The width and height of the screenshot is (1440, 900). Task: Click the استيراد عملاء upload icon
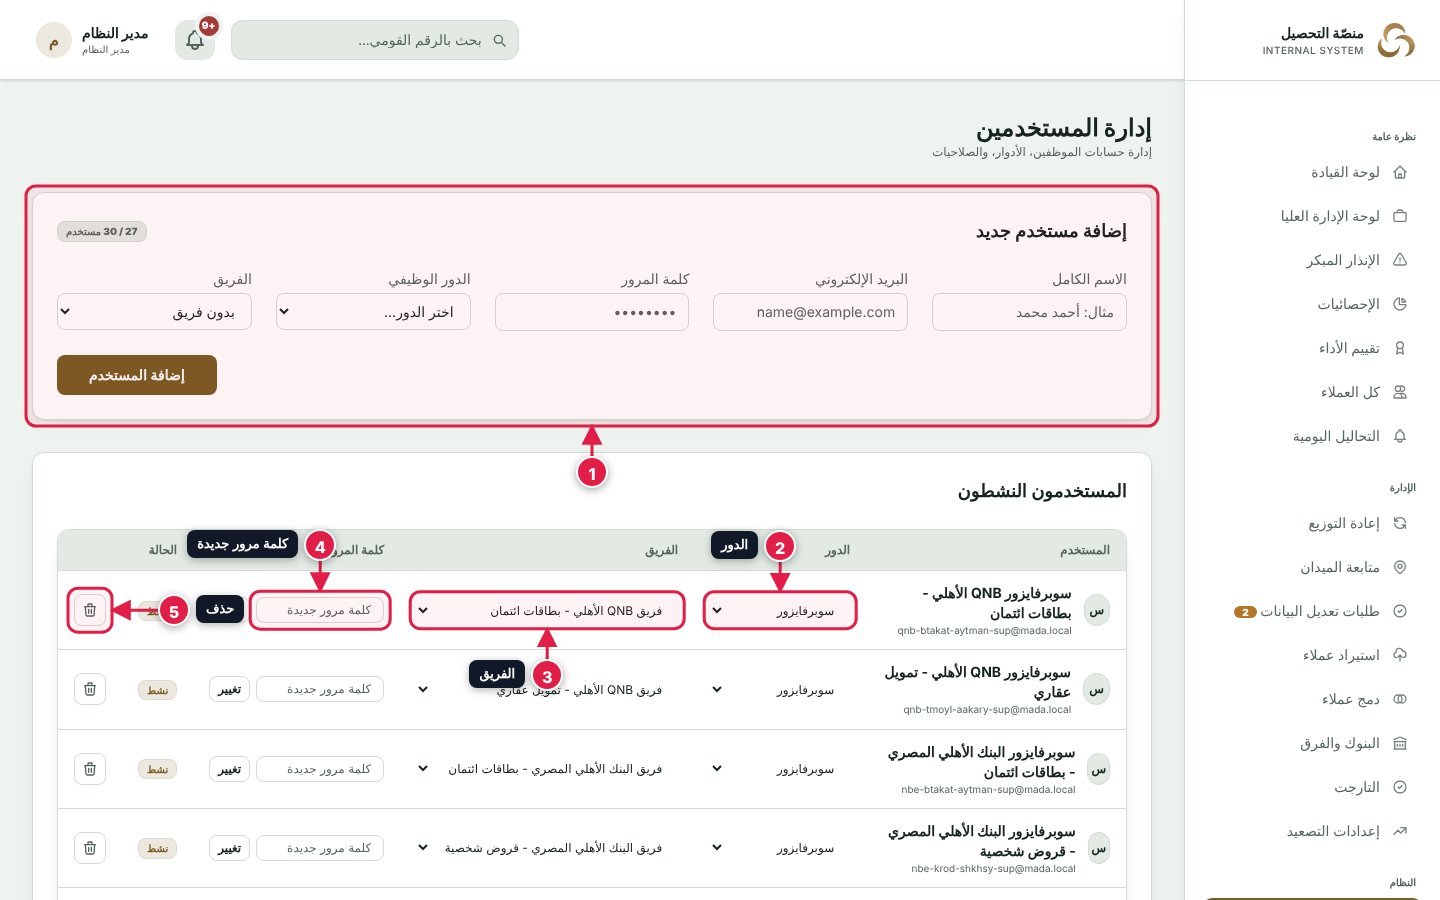click(1400, 655)
